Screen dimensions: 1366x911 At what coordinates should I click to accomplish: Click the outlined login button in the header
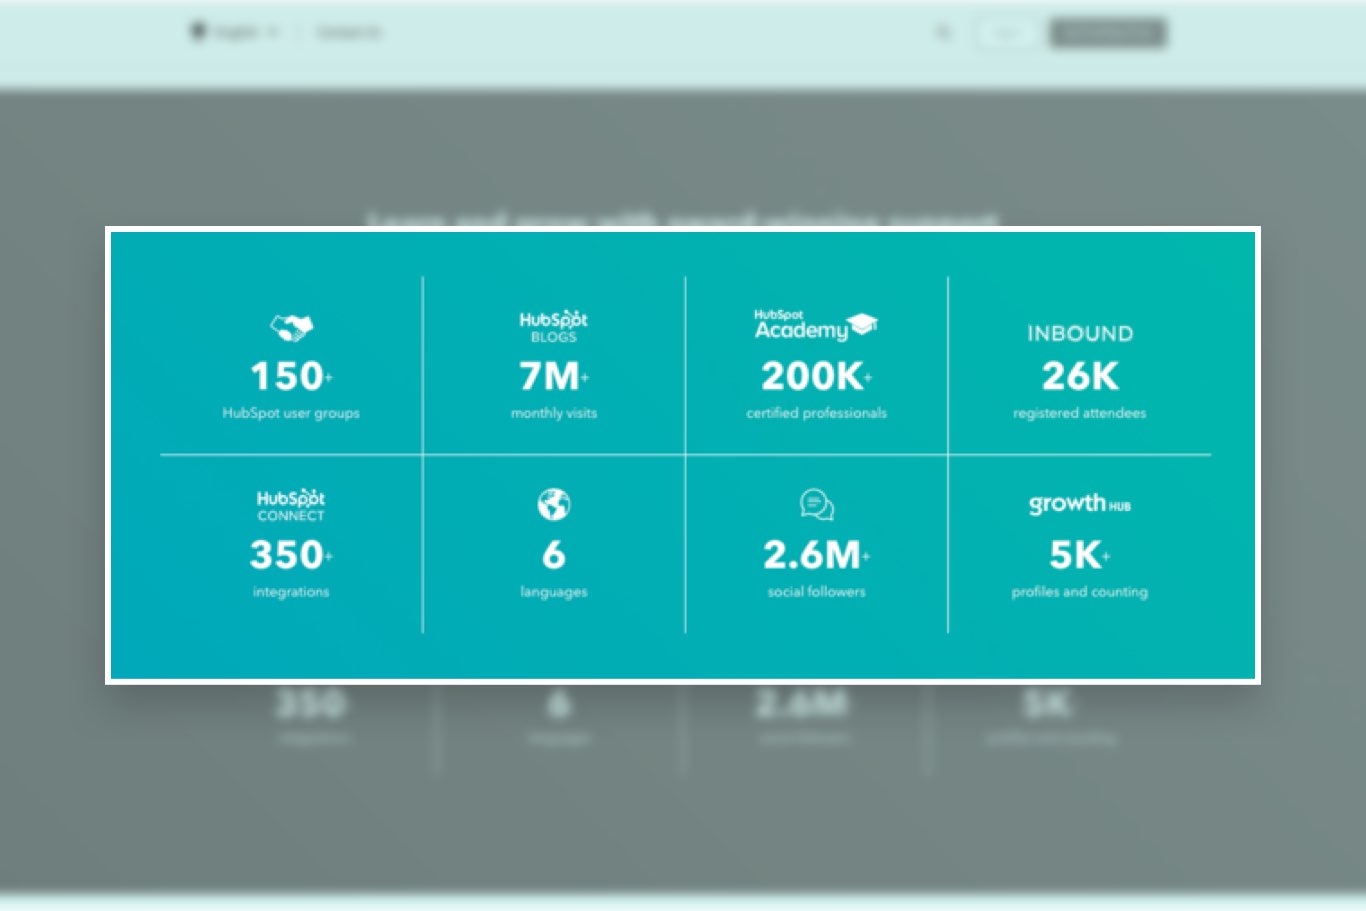click(x=1005, y=31)
